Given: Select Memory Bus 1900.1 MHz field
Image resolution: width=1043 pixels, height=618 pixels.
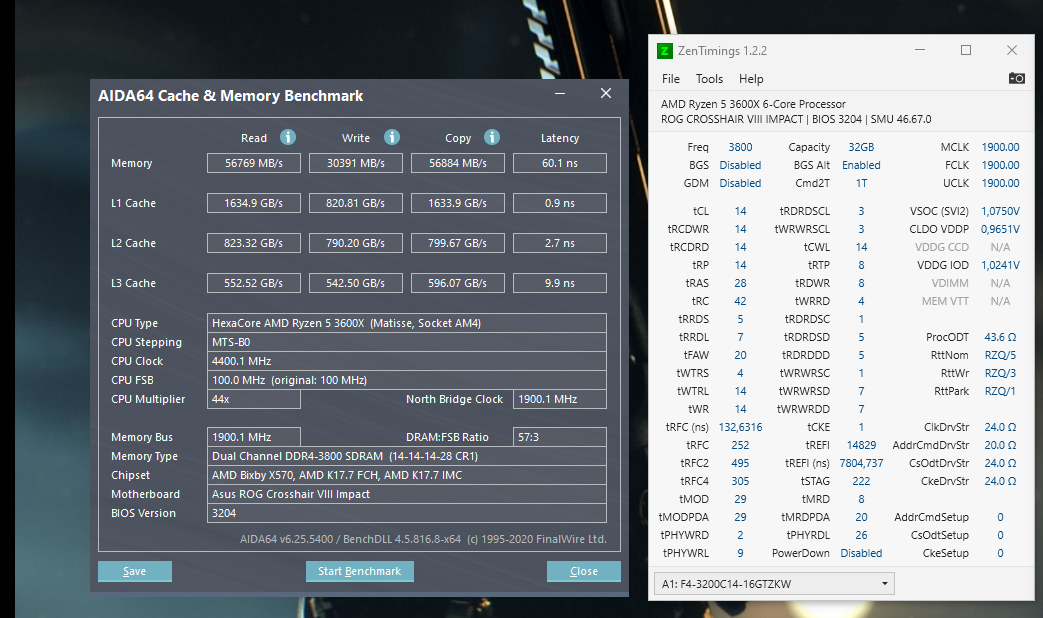Looking at the screenshot, I should coord(253,437).
